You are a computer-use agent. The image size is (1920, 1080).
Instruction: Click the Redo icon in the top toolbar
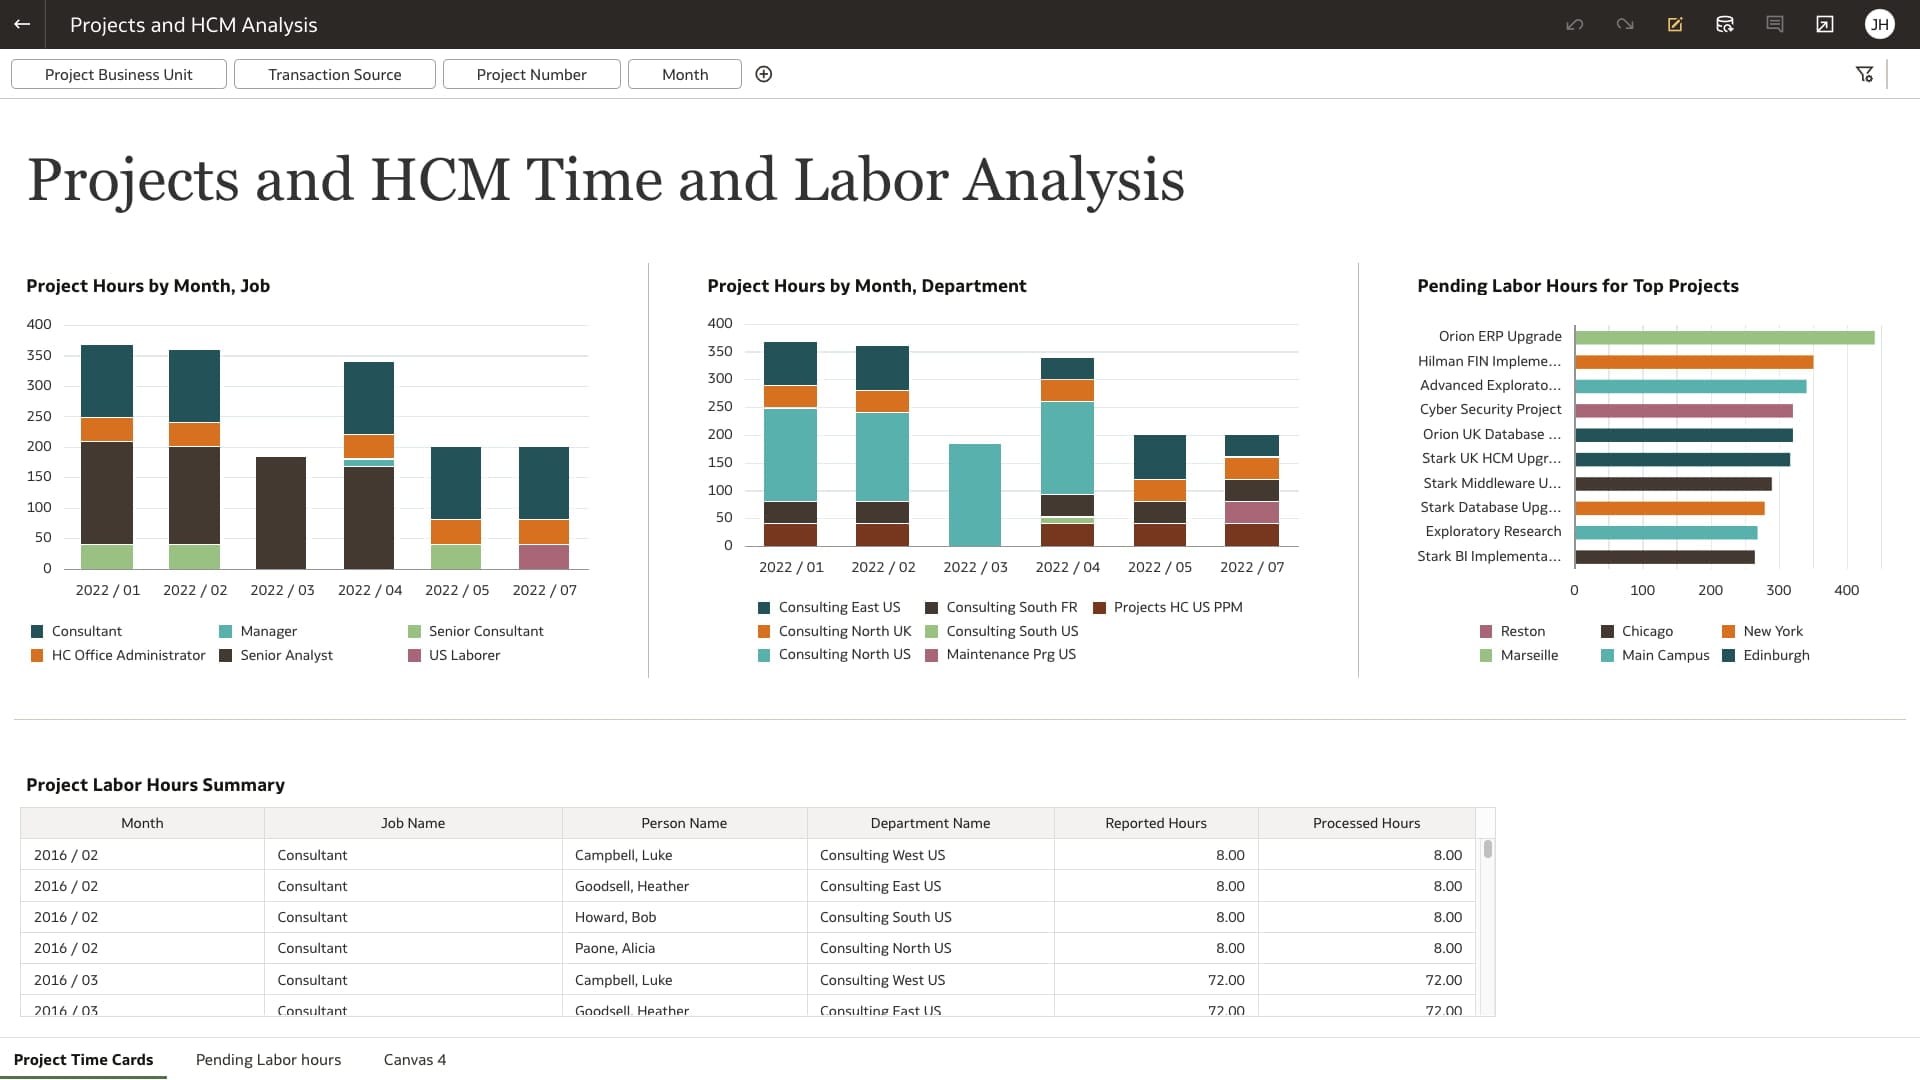tap(1624, 24)
